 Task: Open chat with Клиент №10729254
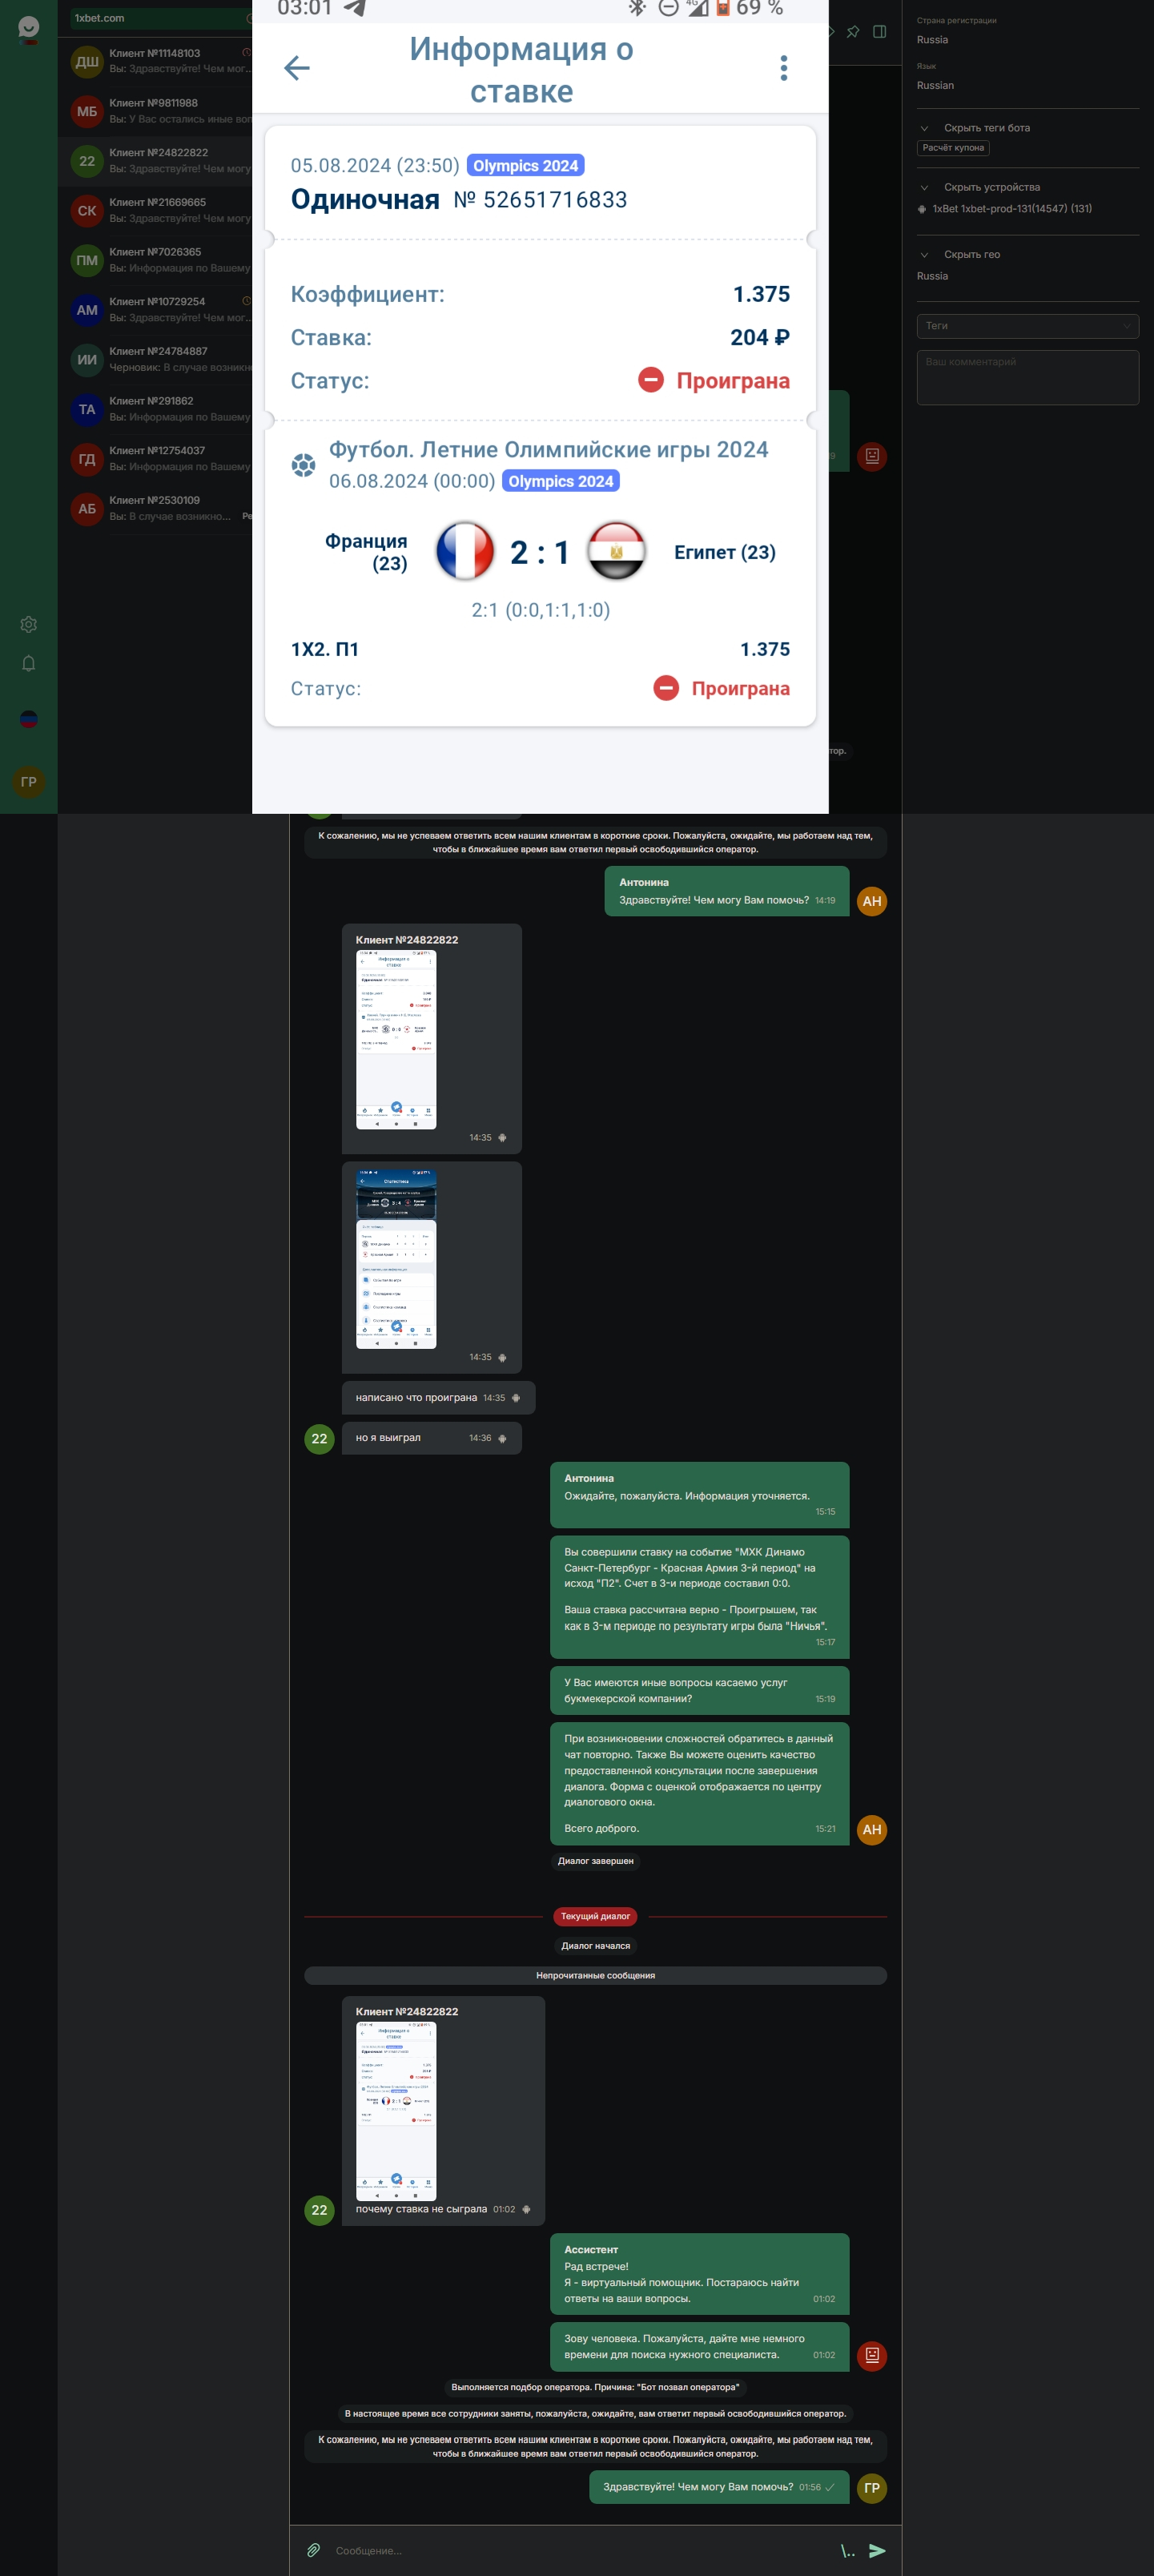click(155, 309)
